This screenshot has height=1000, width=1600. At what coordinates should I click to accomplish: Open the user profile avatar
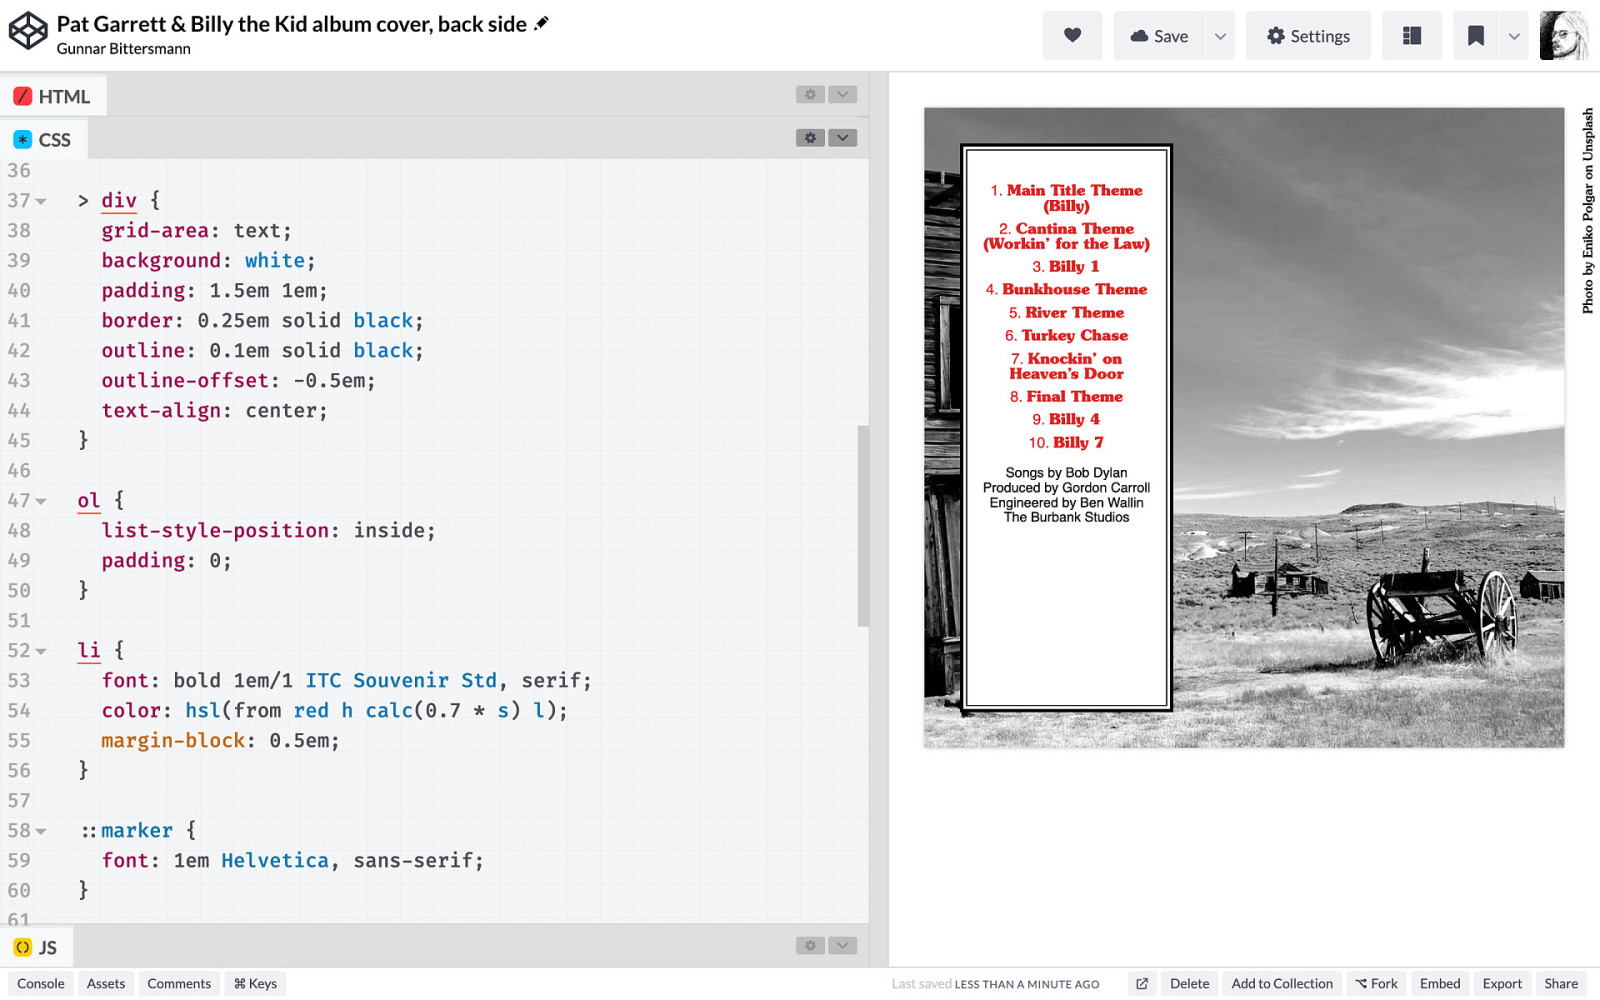[1563, 36]
